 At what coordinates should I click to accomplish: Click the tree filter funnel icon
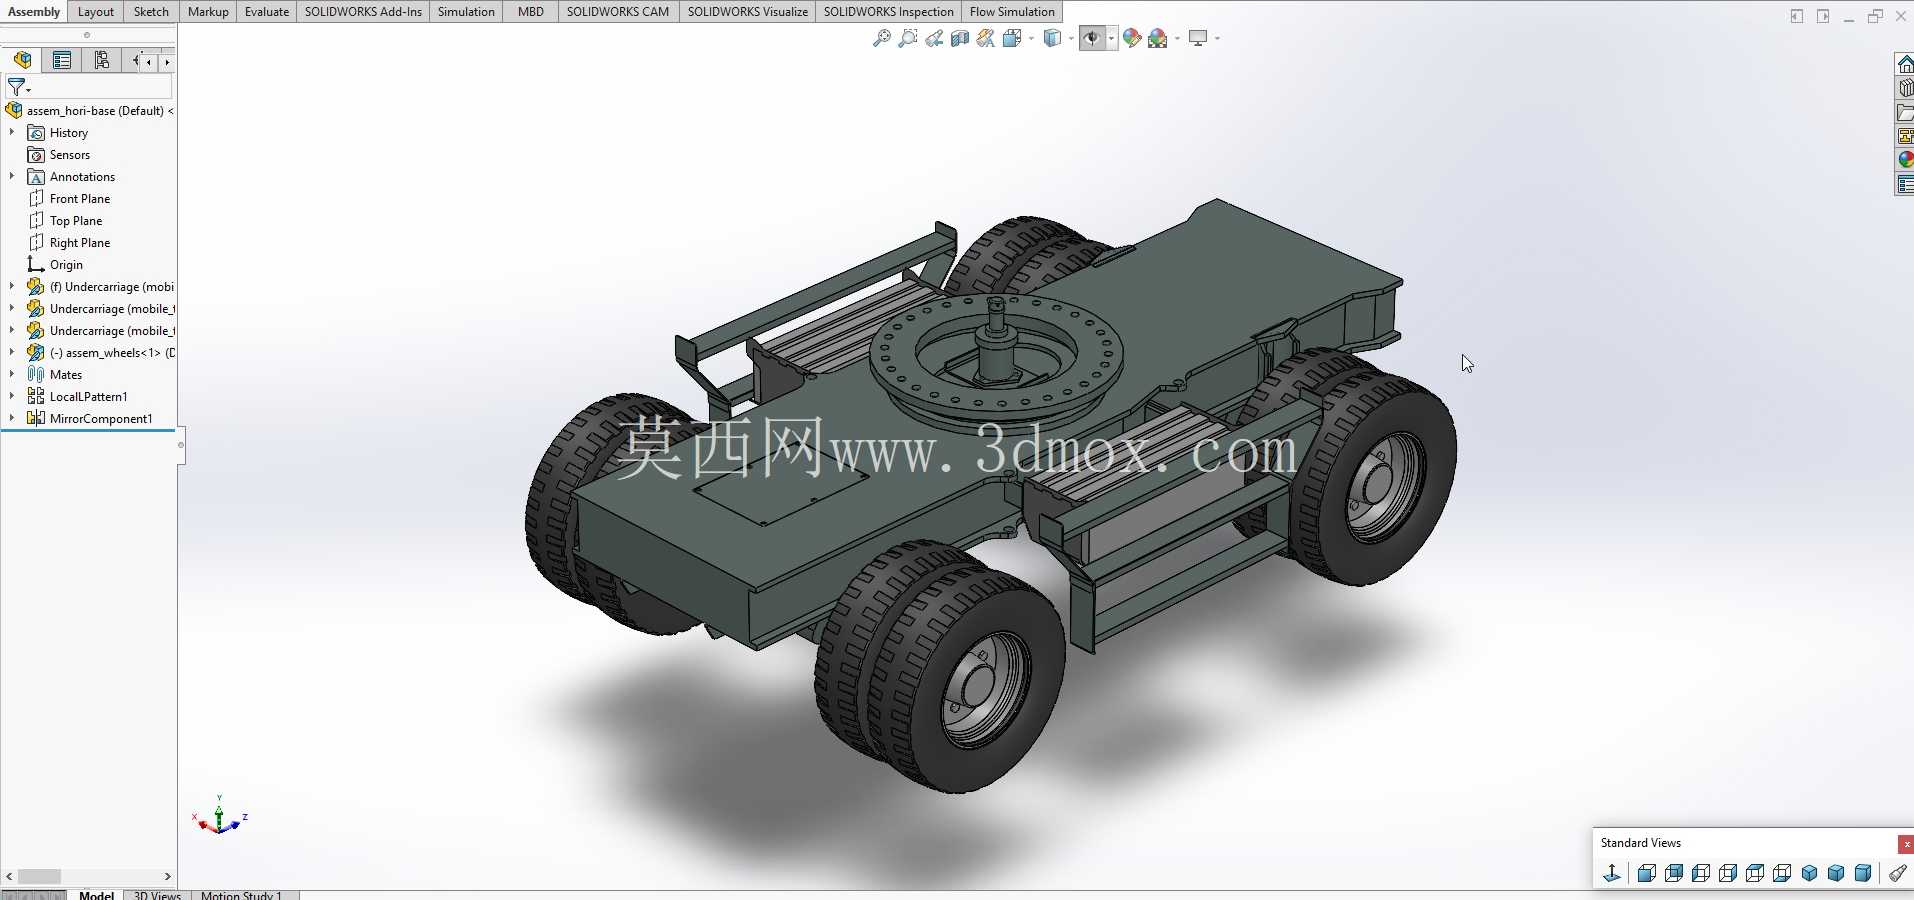tap(18, 87)
